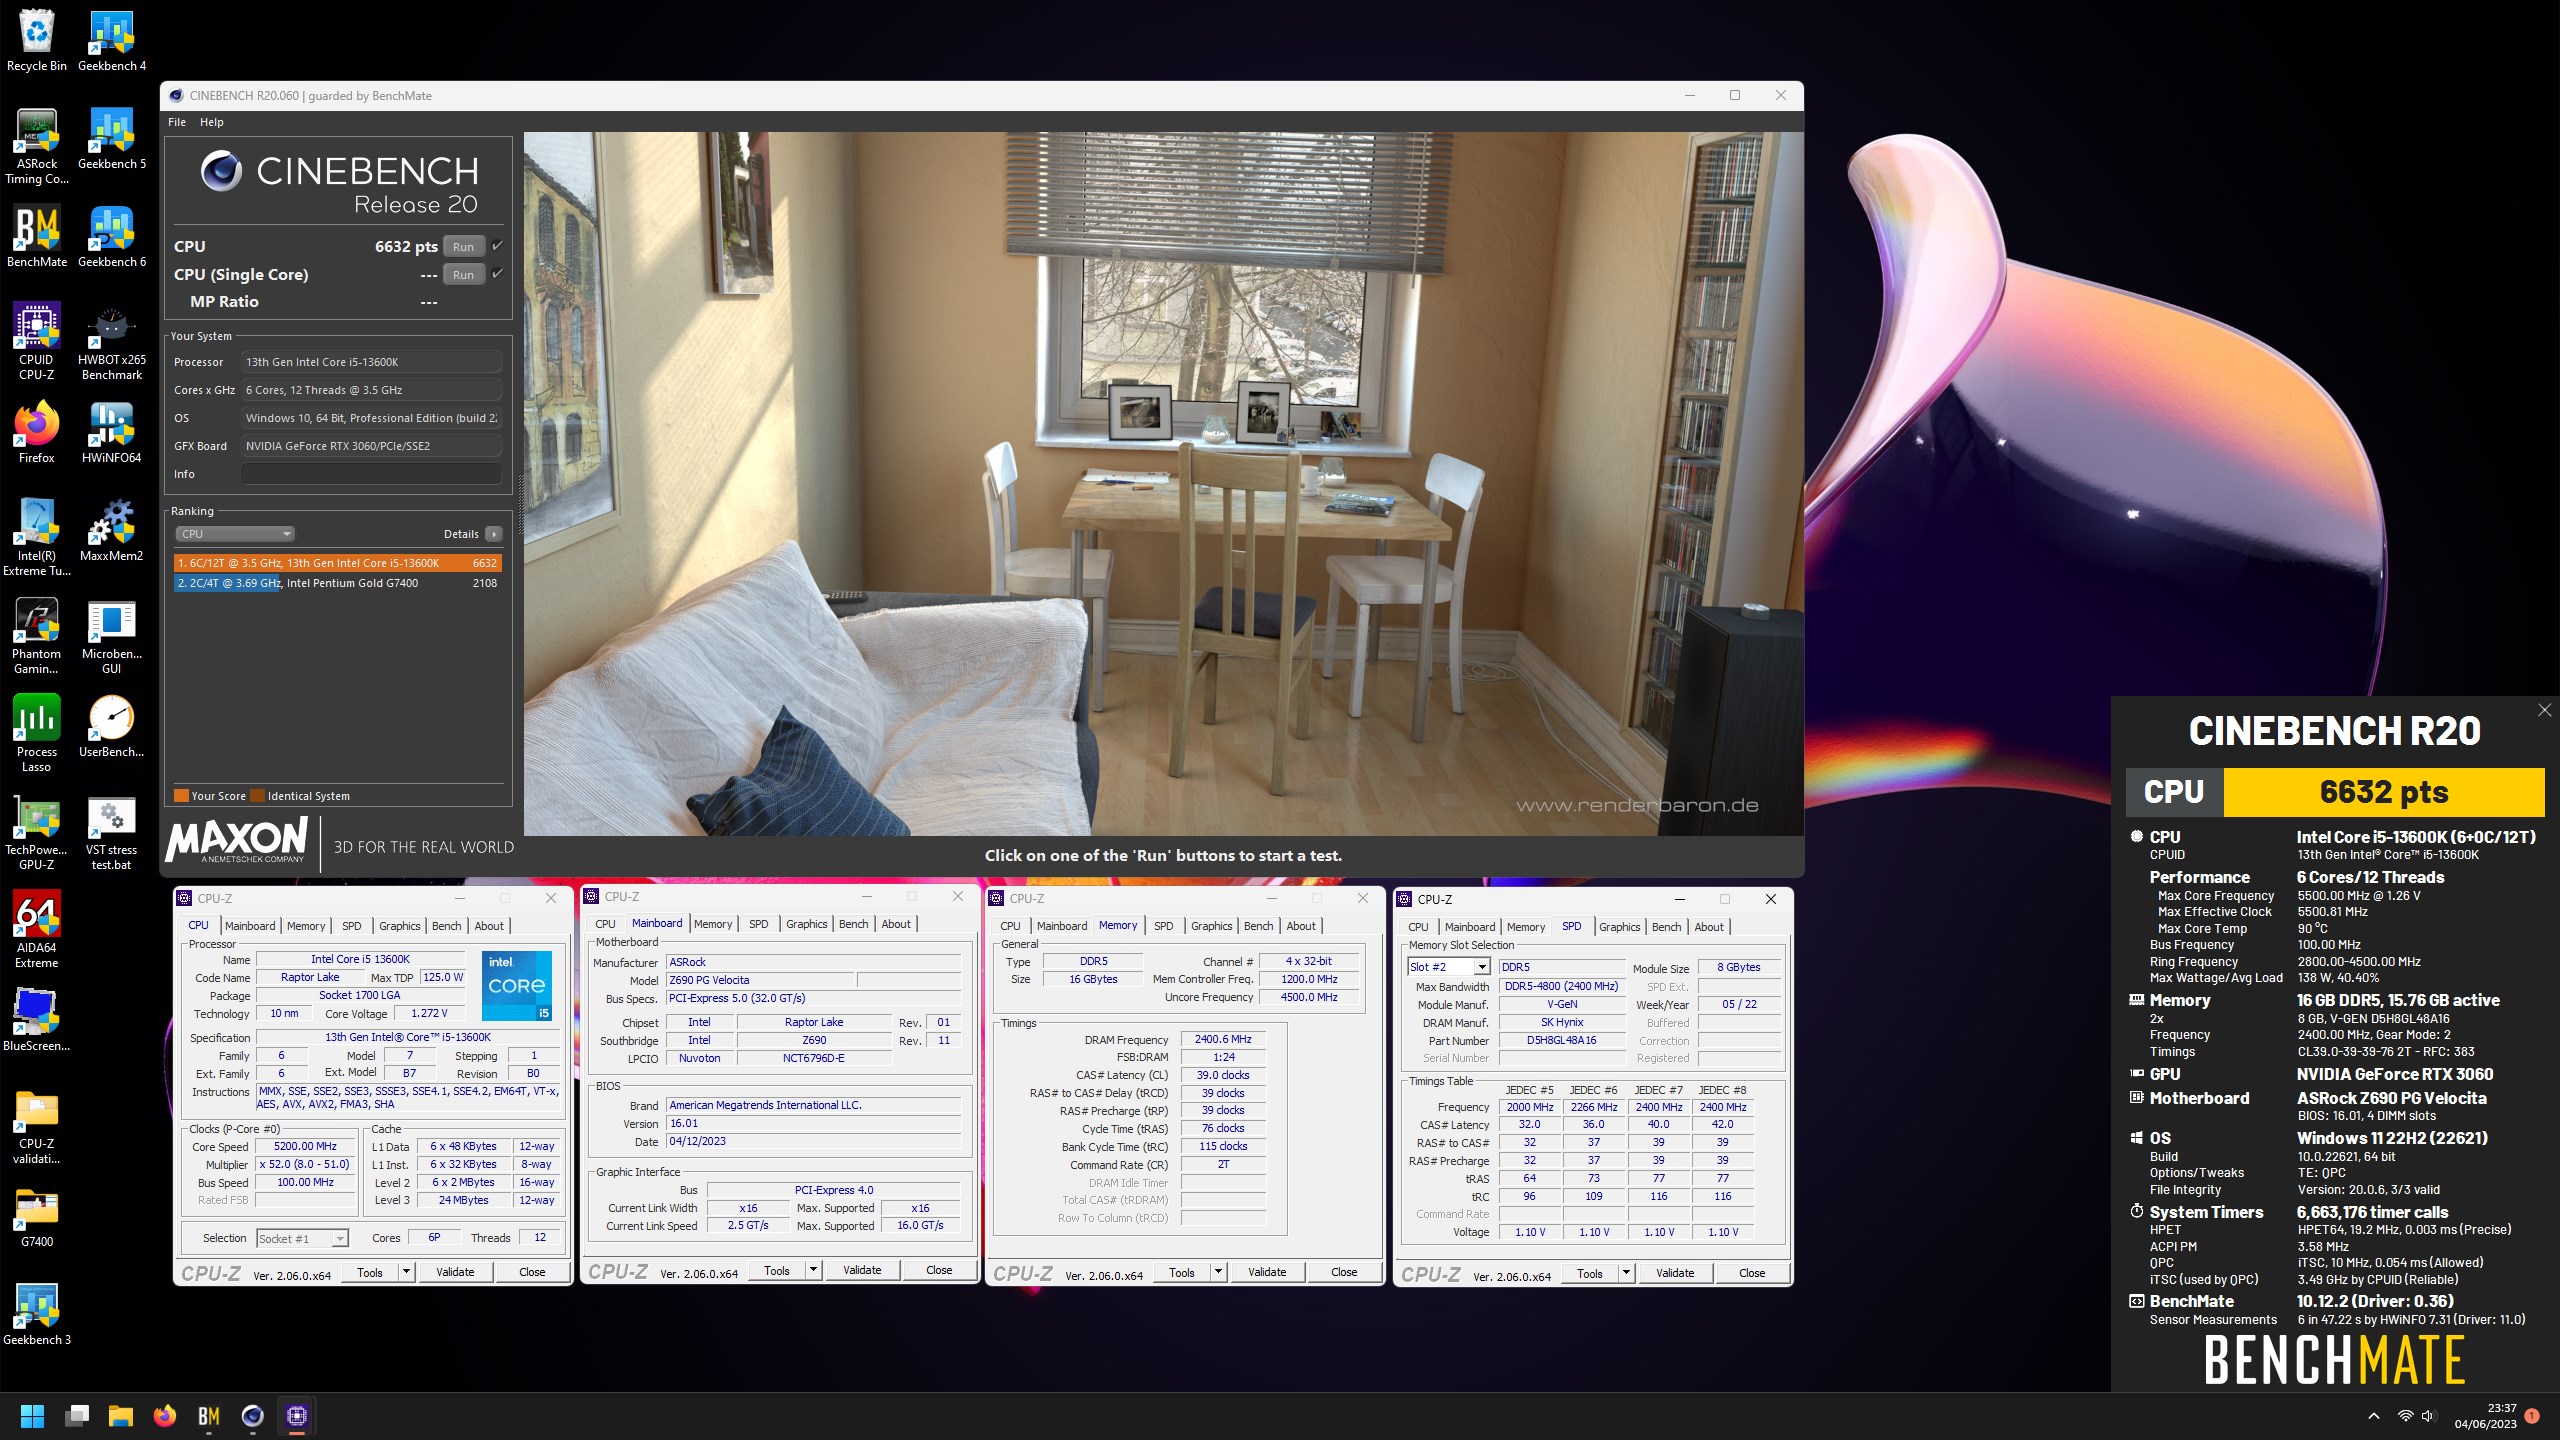Open File Explorer from the taskbar
2560x1440 pixels.
coord(121,1416)
